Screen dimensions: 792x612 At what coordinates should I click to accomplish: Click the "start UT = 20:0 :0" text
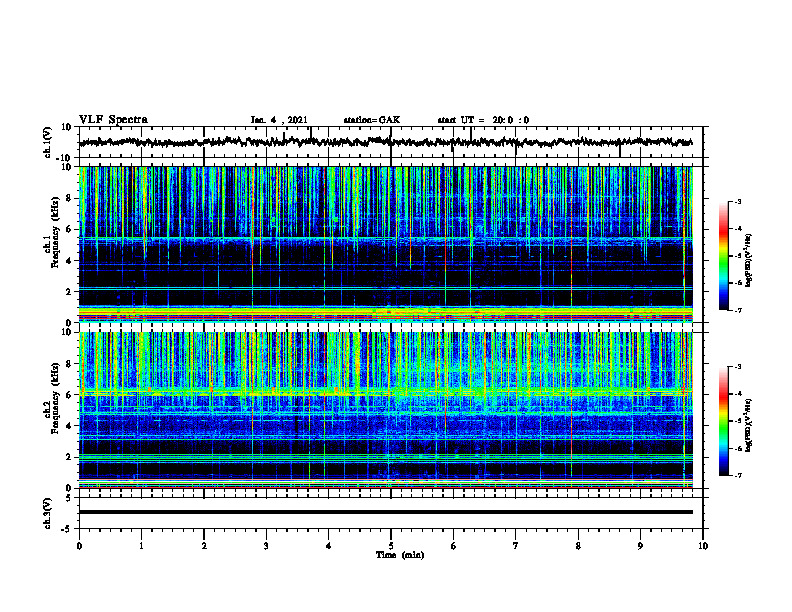tap(483, 120)
